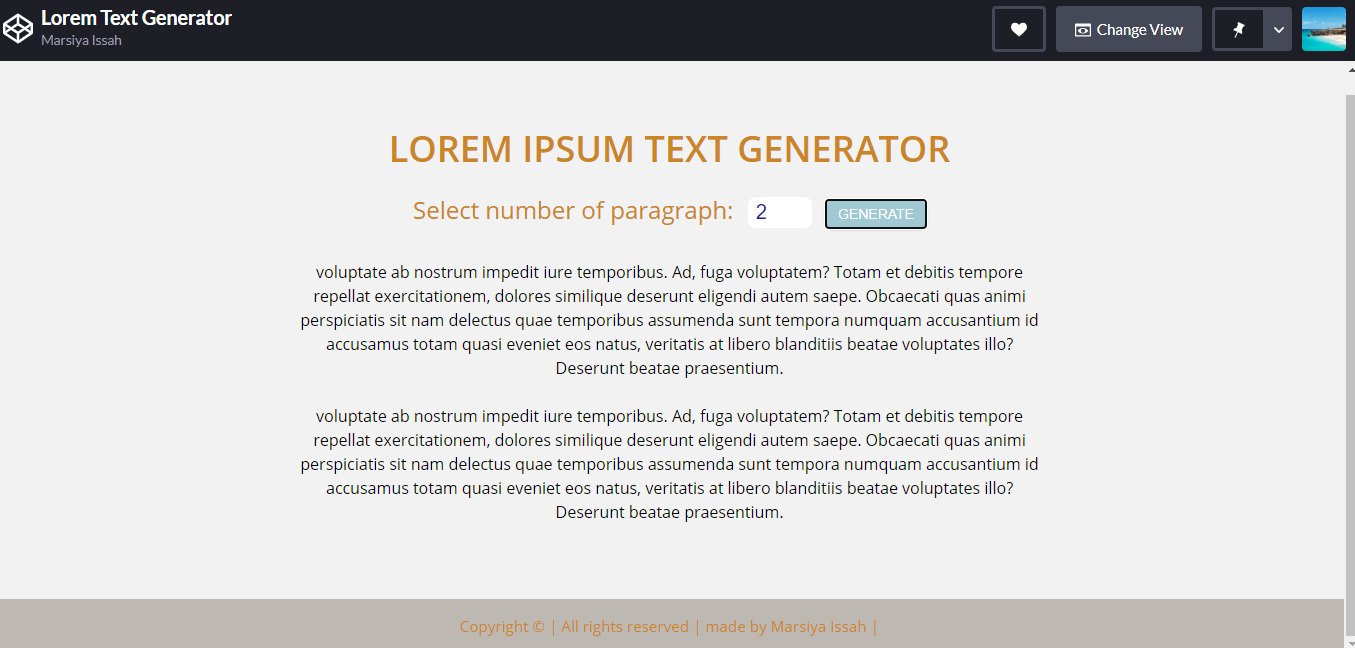Click the Change View button
The image size is (1355, 648).
1129,29
